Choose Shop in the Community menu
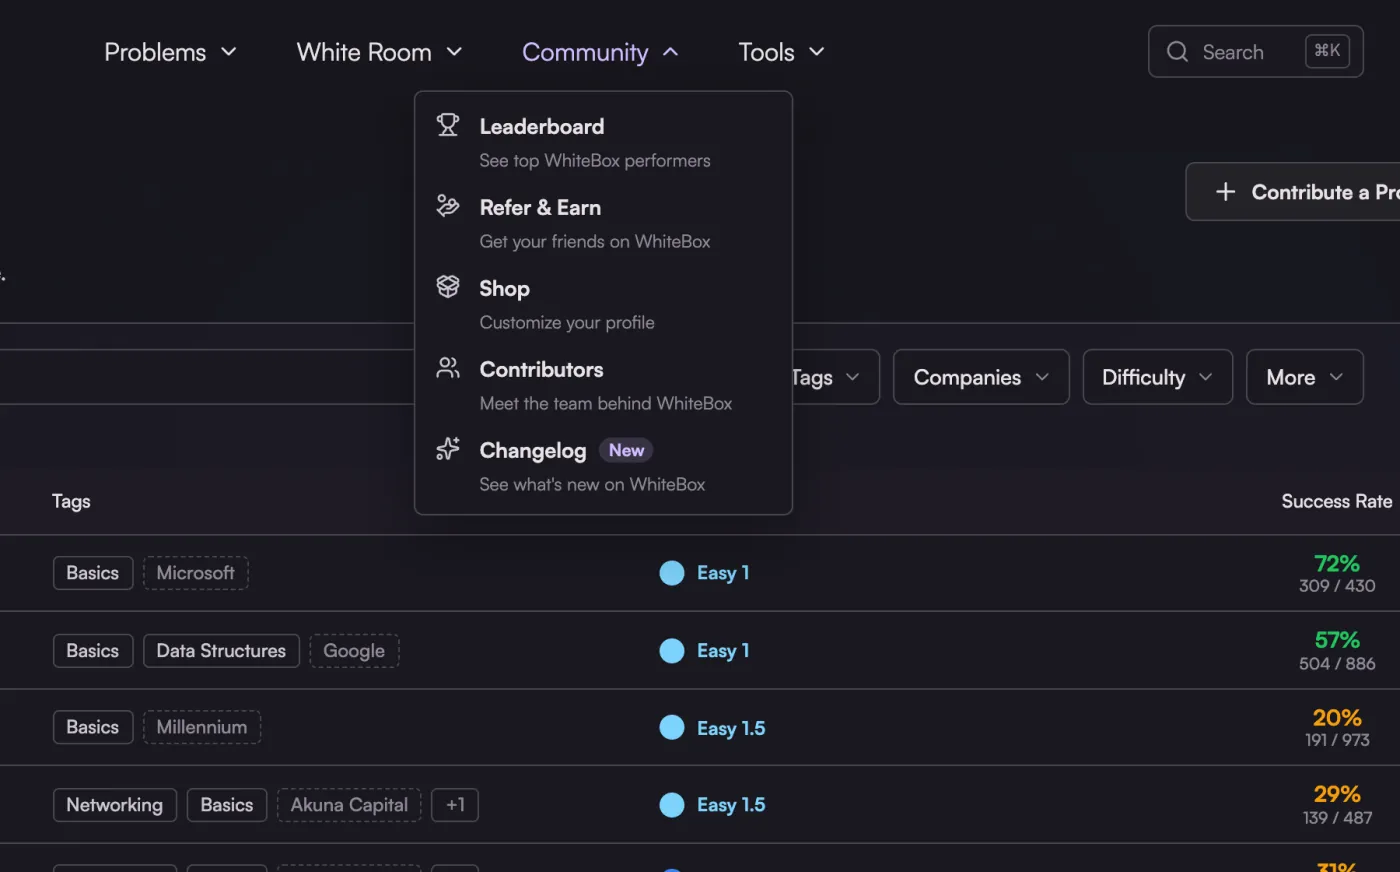This screenshot has height=872, width=1400. point(603,304)
